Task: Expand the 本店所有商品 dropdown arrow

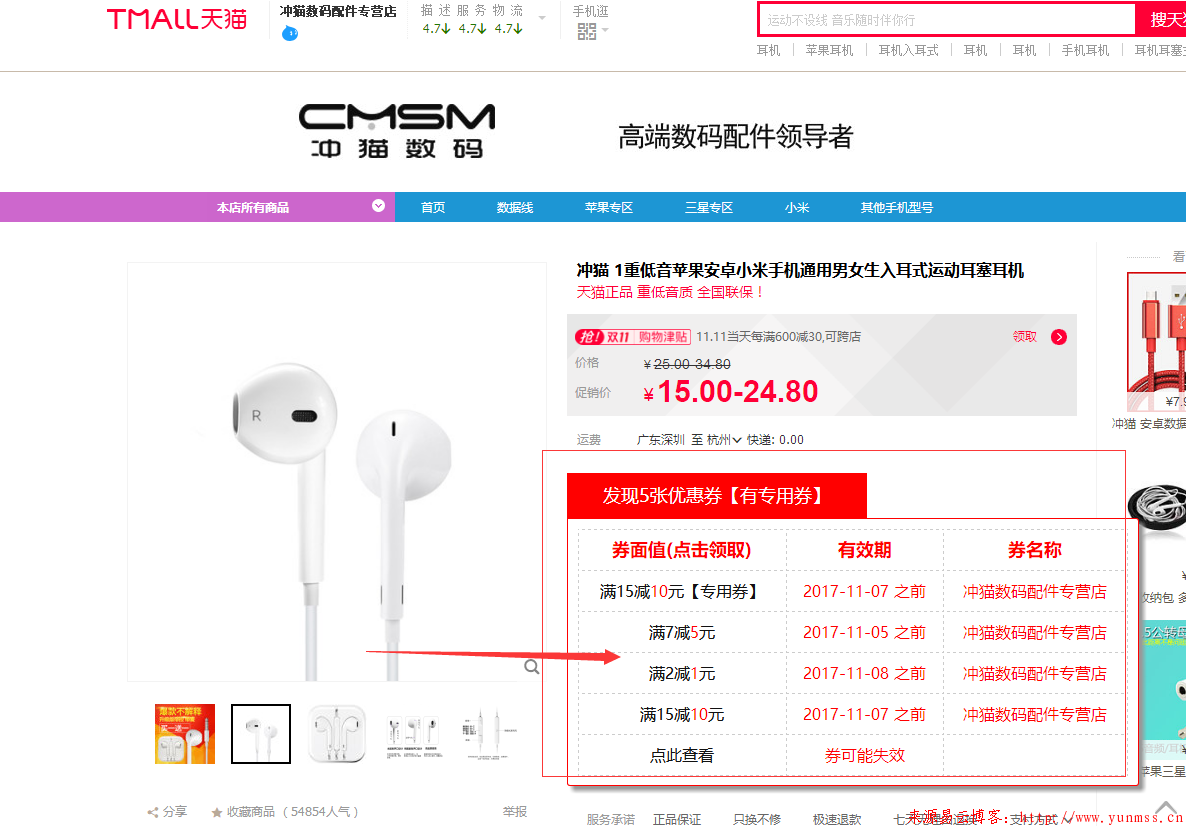Action: pos(378,206)
